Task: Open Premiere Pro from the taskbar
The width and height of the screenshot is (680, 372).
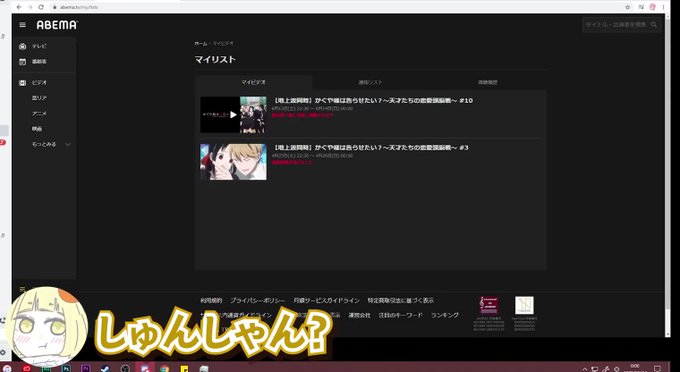Action: tap(85, 368)
